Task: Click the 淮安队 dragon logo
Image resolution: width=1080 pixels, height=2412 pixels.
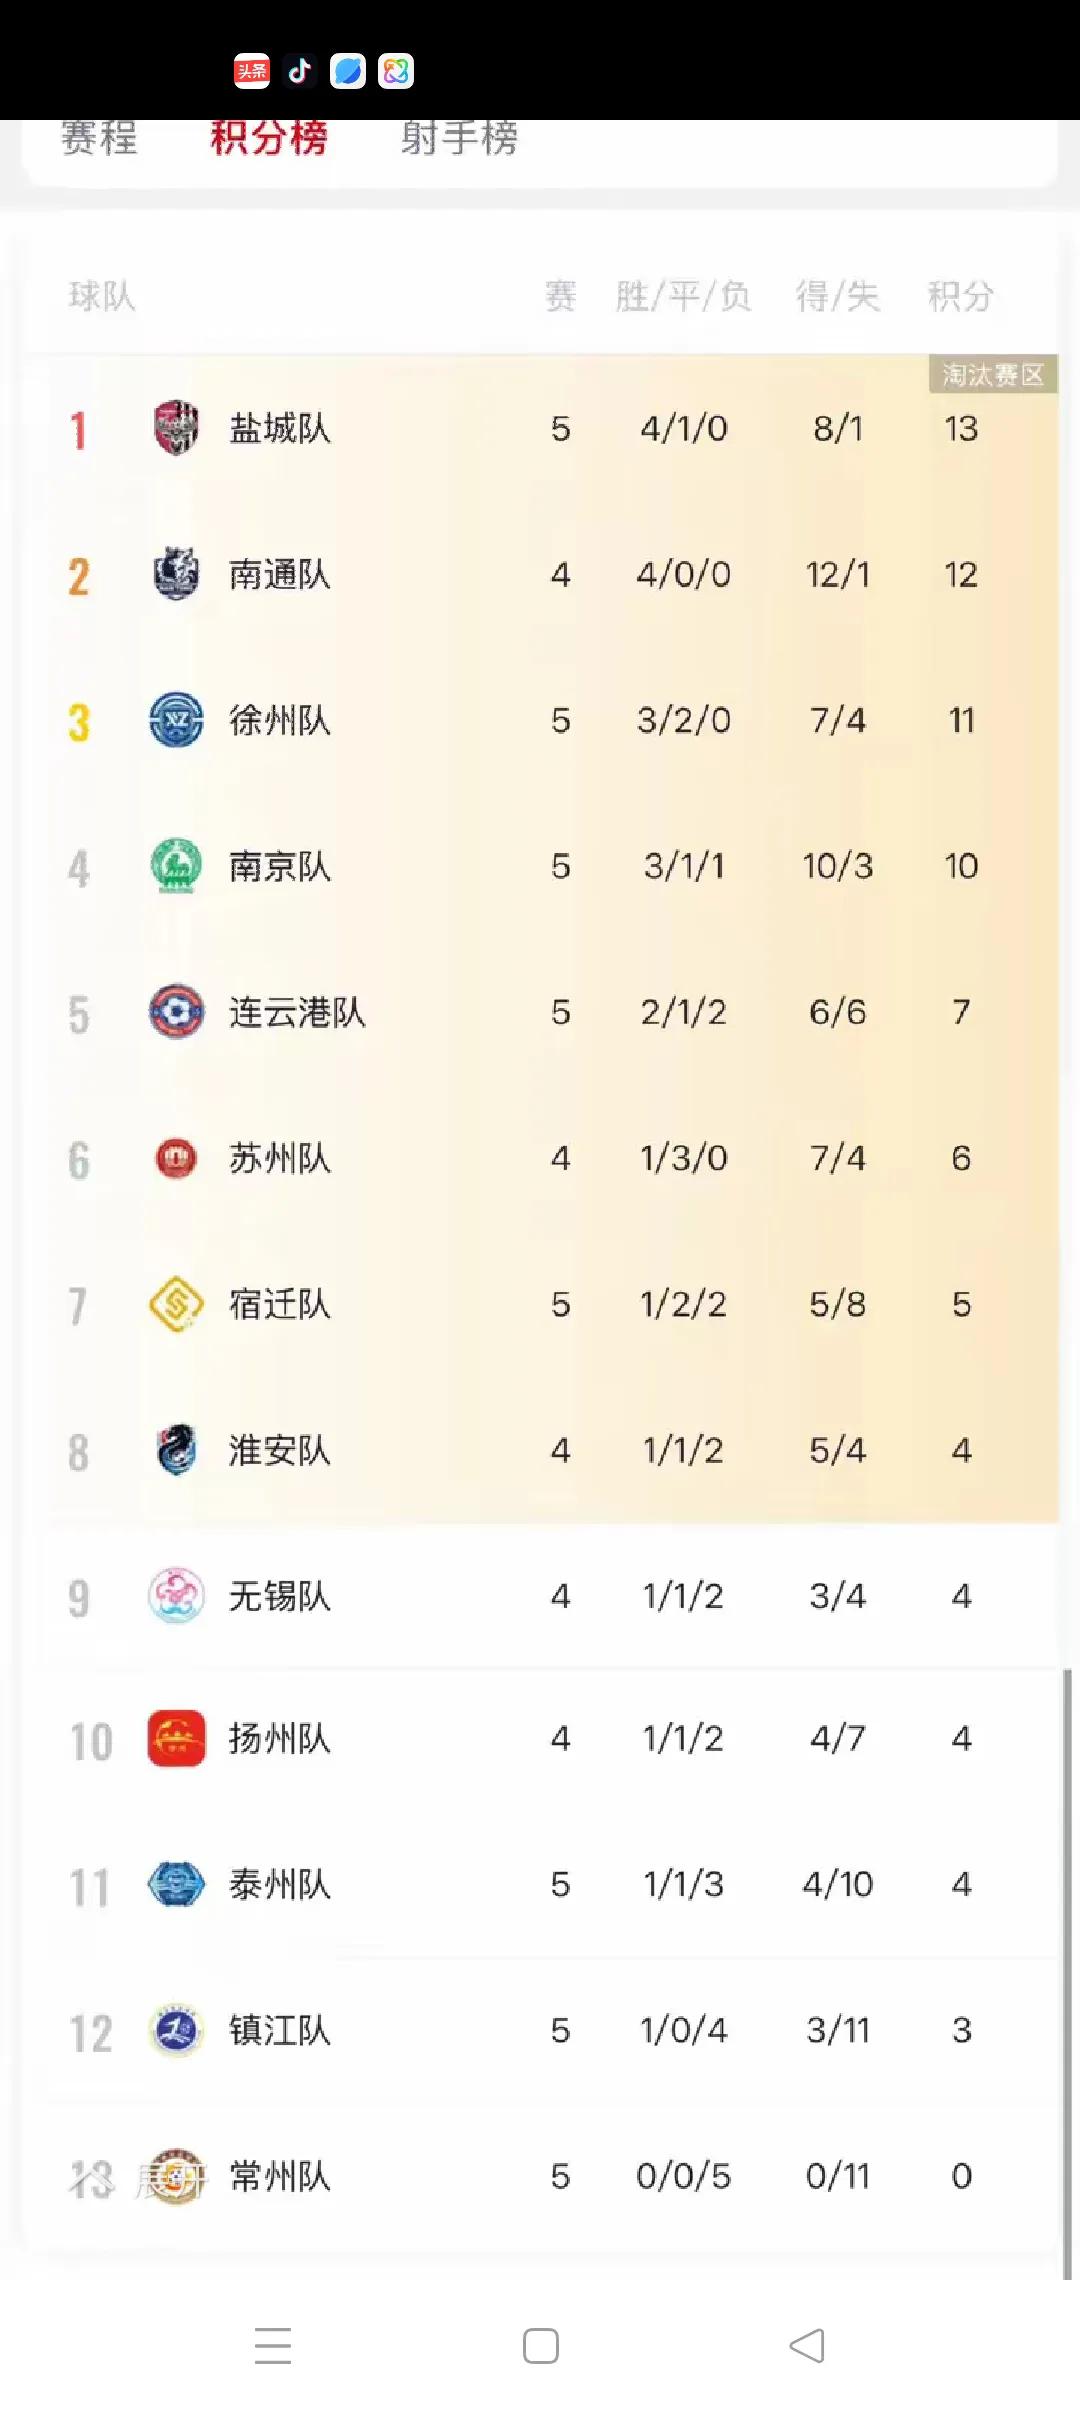Action: click(x=176, y=1450)
